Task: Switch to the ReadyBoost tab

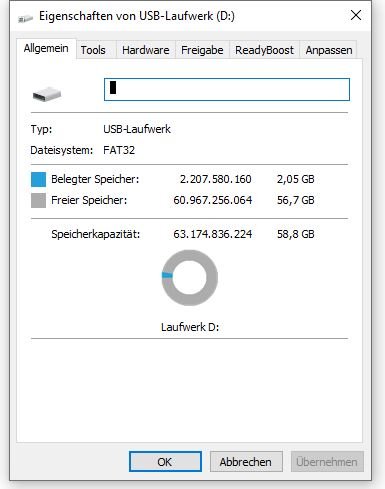Action: (264, 50)
